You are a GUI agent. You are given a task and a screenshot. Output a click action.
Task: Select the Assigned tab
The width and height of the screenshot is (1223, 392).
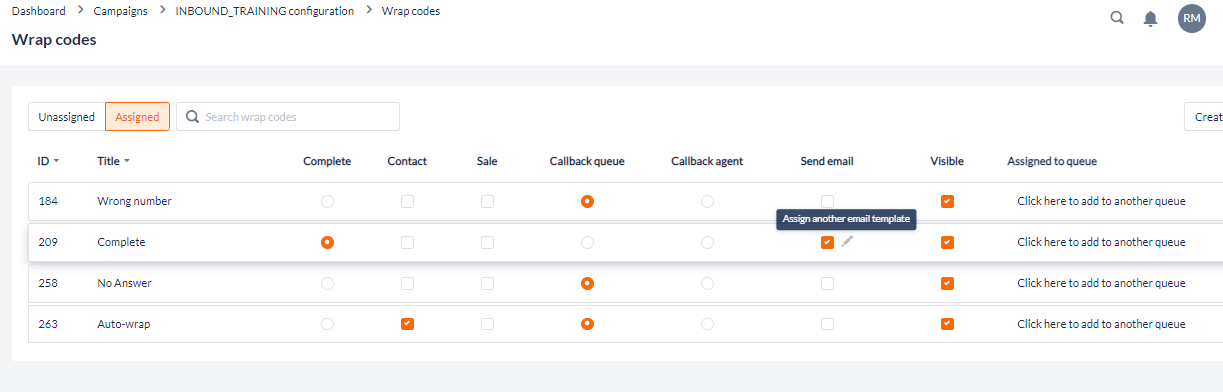click(137, 117)
